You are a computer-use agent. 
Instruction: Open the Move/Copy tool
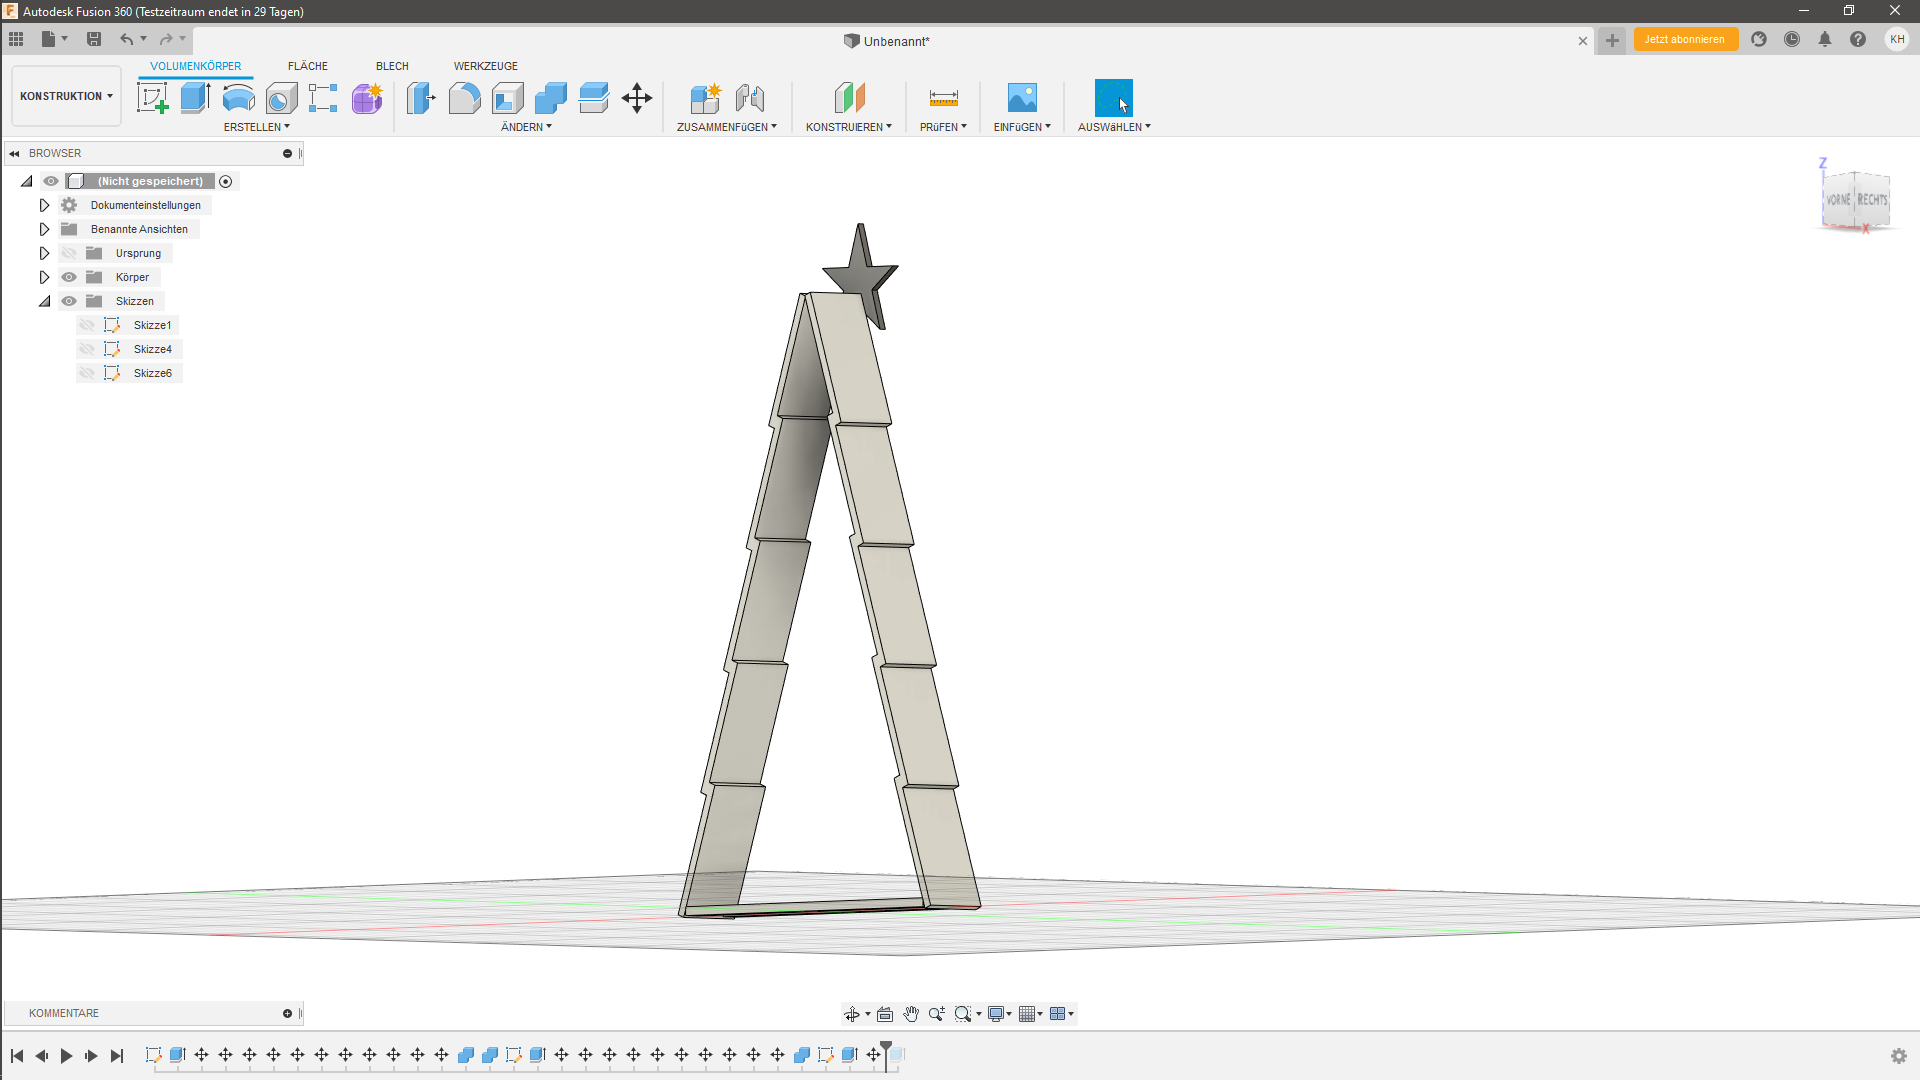[x=636, y=97]
